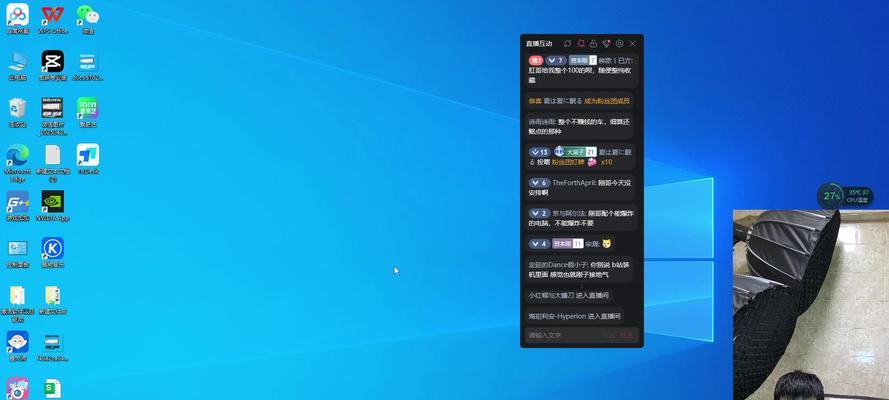Viewport: 889px width, 400px height.
Task: Select the green spreadsheet file icon on the desktop
Action: click(53, 389)
